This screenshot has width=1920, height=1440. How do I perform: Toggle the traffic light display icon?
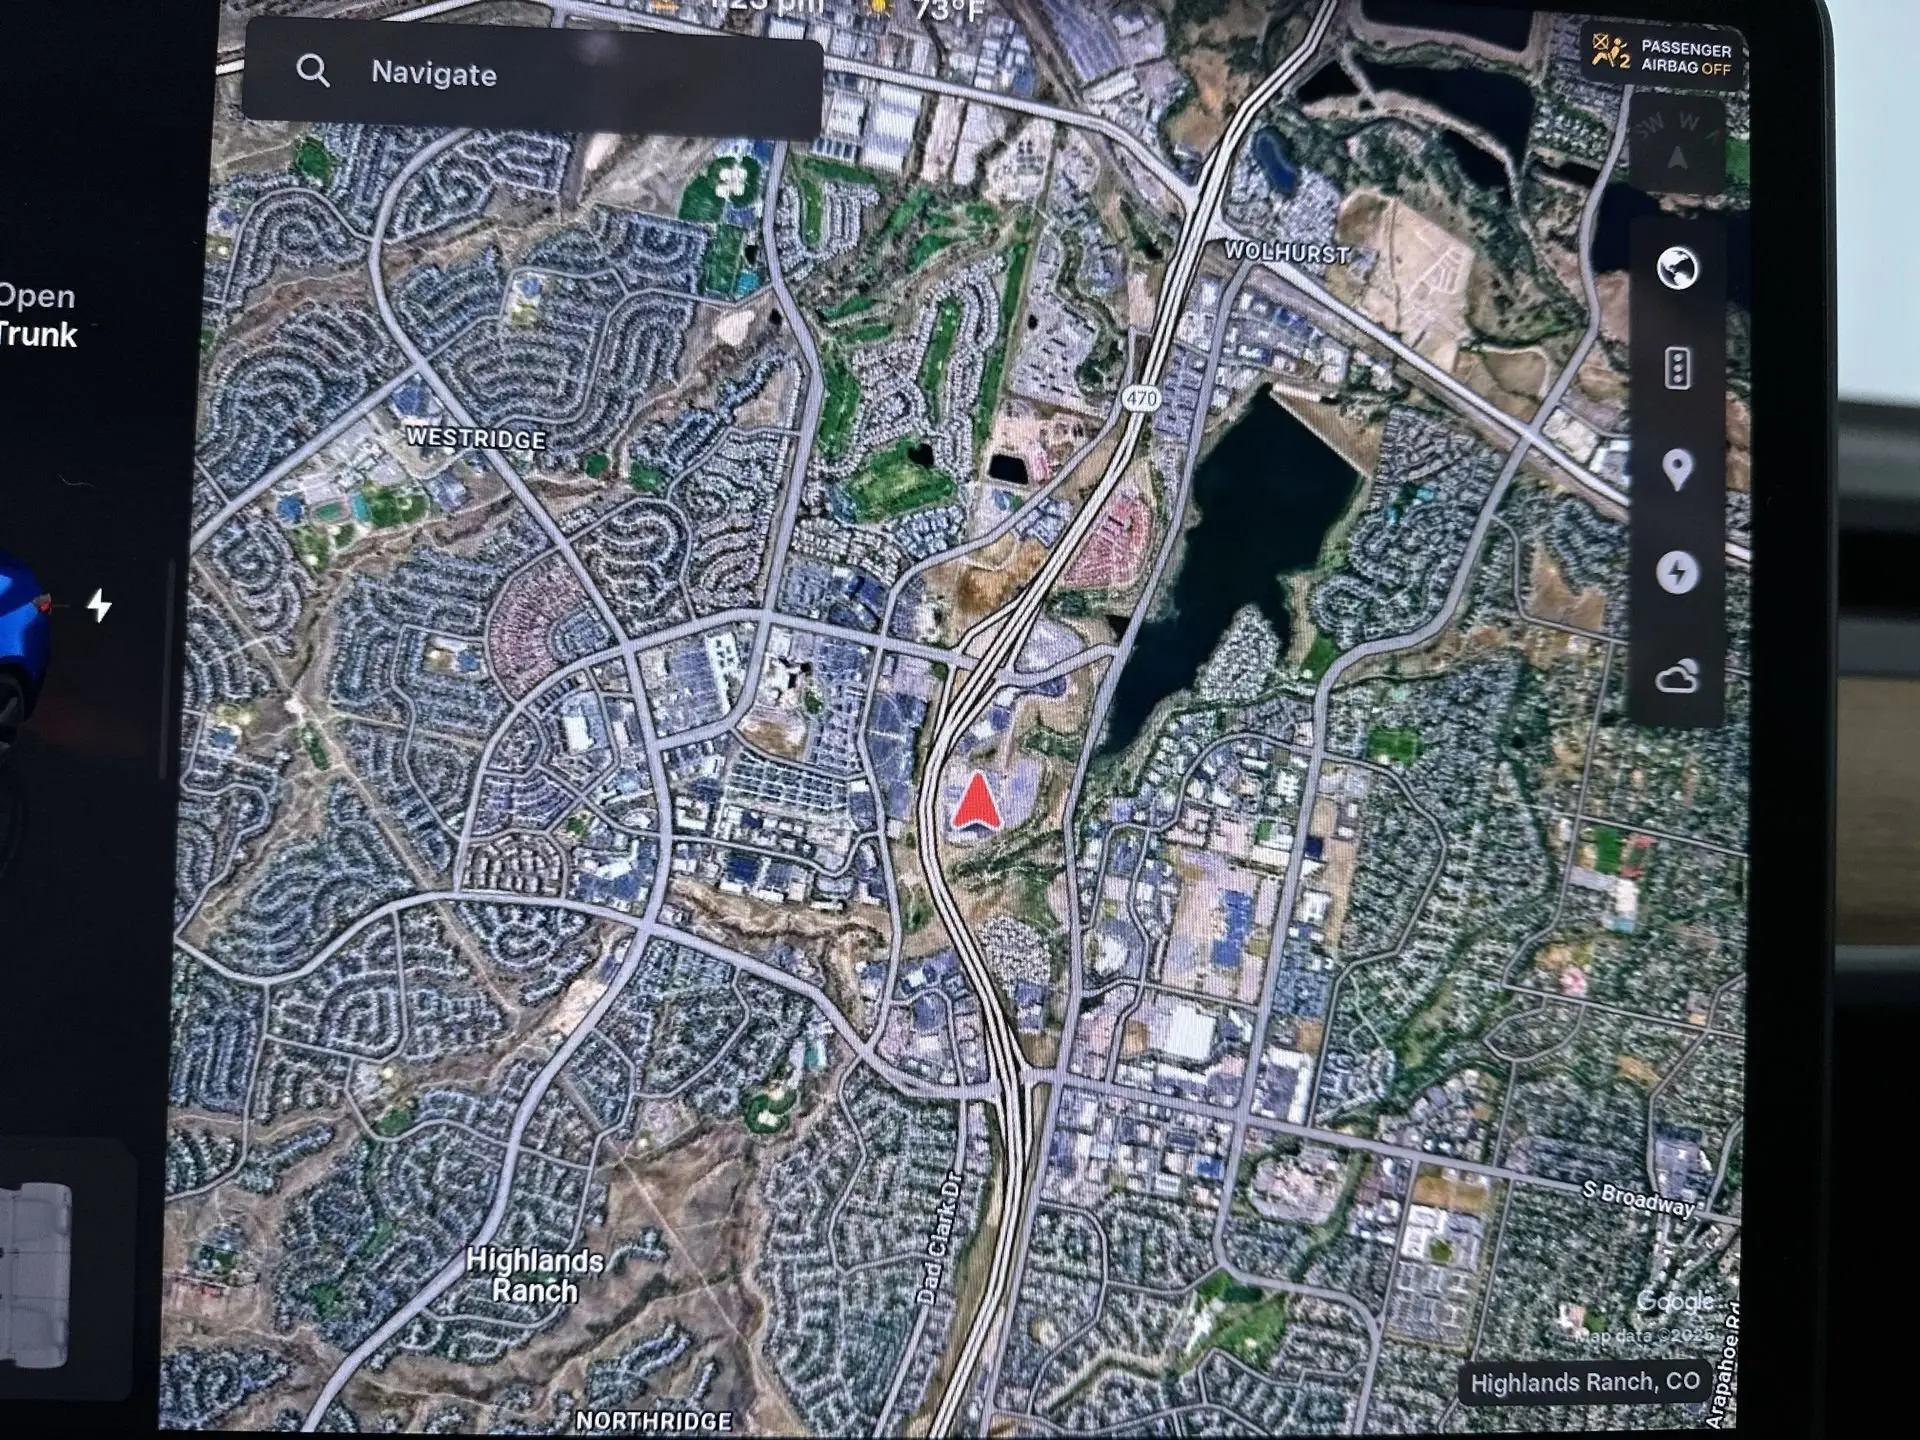[1677, 369]
